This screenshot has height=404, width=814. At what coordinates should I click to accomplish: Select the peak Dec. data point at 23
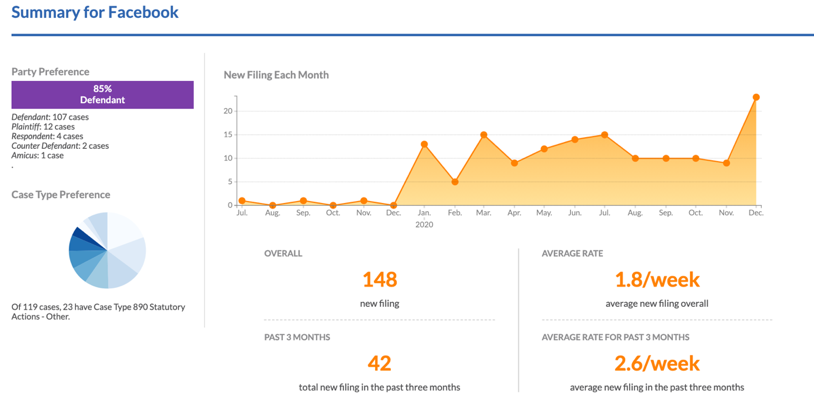tap(756, 97)
